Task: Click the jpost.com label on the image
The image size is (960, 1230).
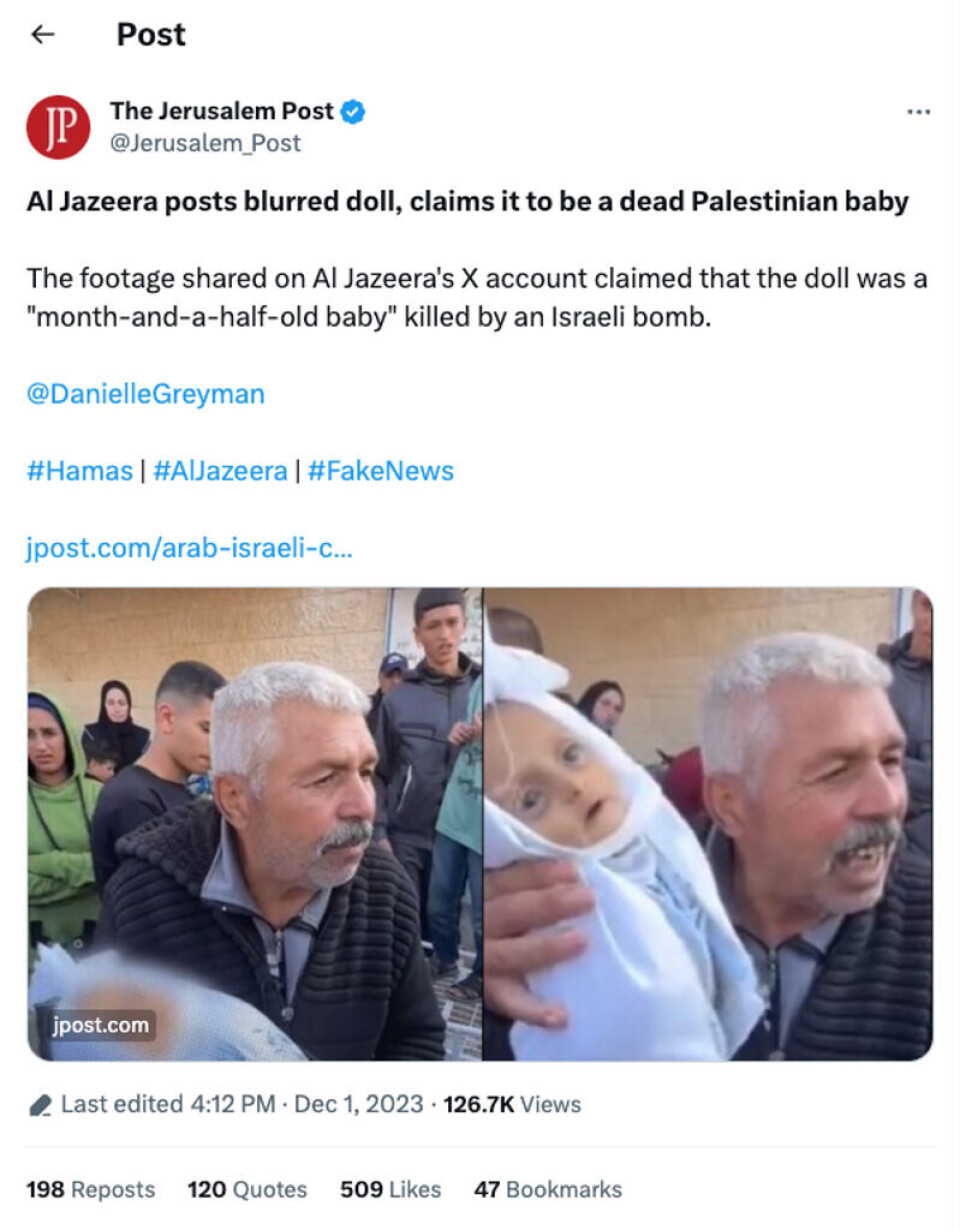Action: tap(101, 1025)
